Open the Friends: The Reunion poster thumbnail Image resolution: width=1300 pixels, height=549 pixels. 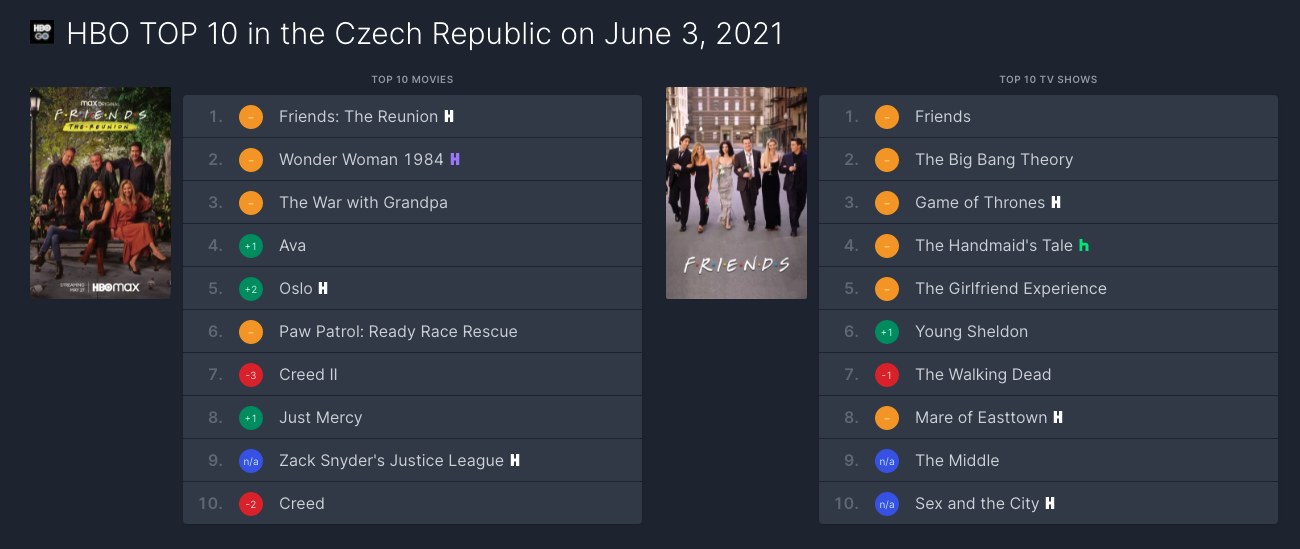click(x=100, y=193)
